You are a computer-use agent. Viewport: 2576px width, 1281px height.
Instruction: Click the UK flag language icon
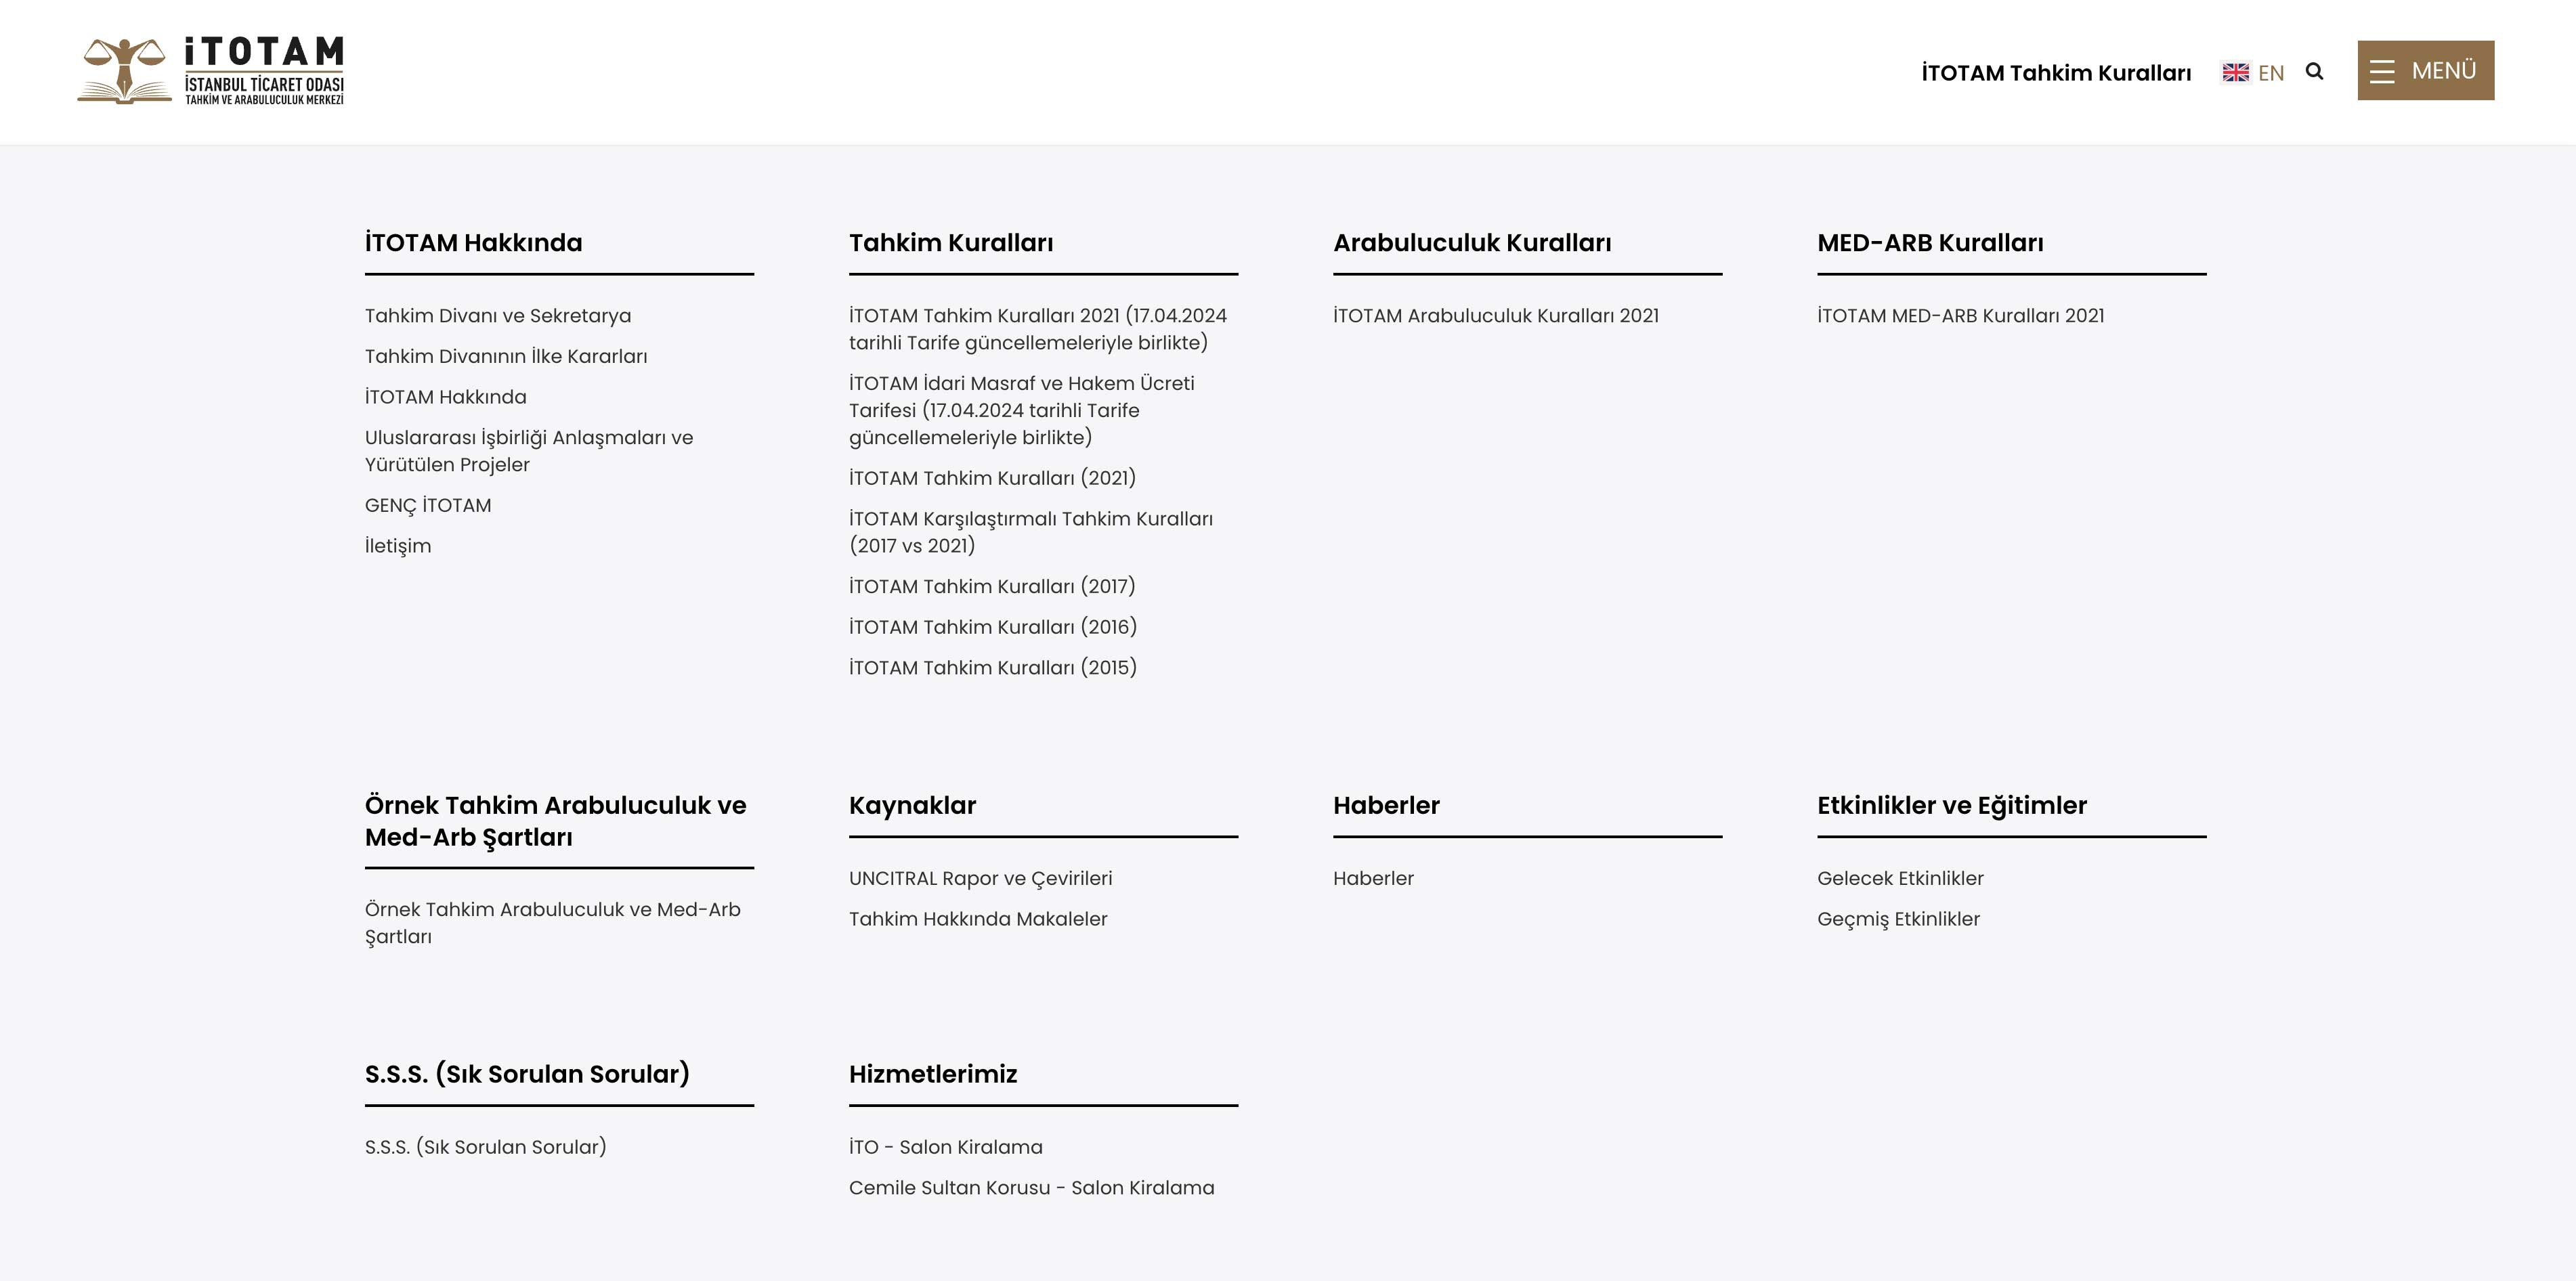point(2235,72)
